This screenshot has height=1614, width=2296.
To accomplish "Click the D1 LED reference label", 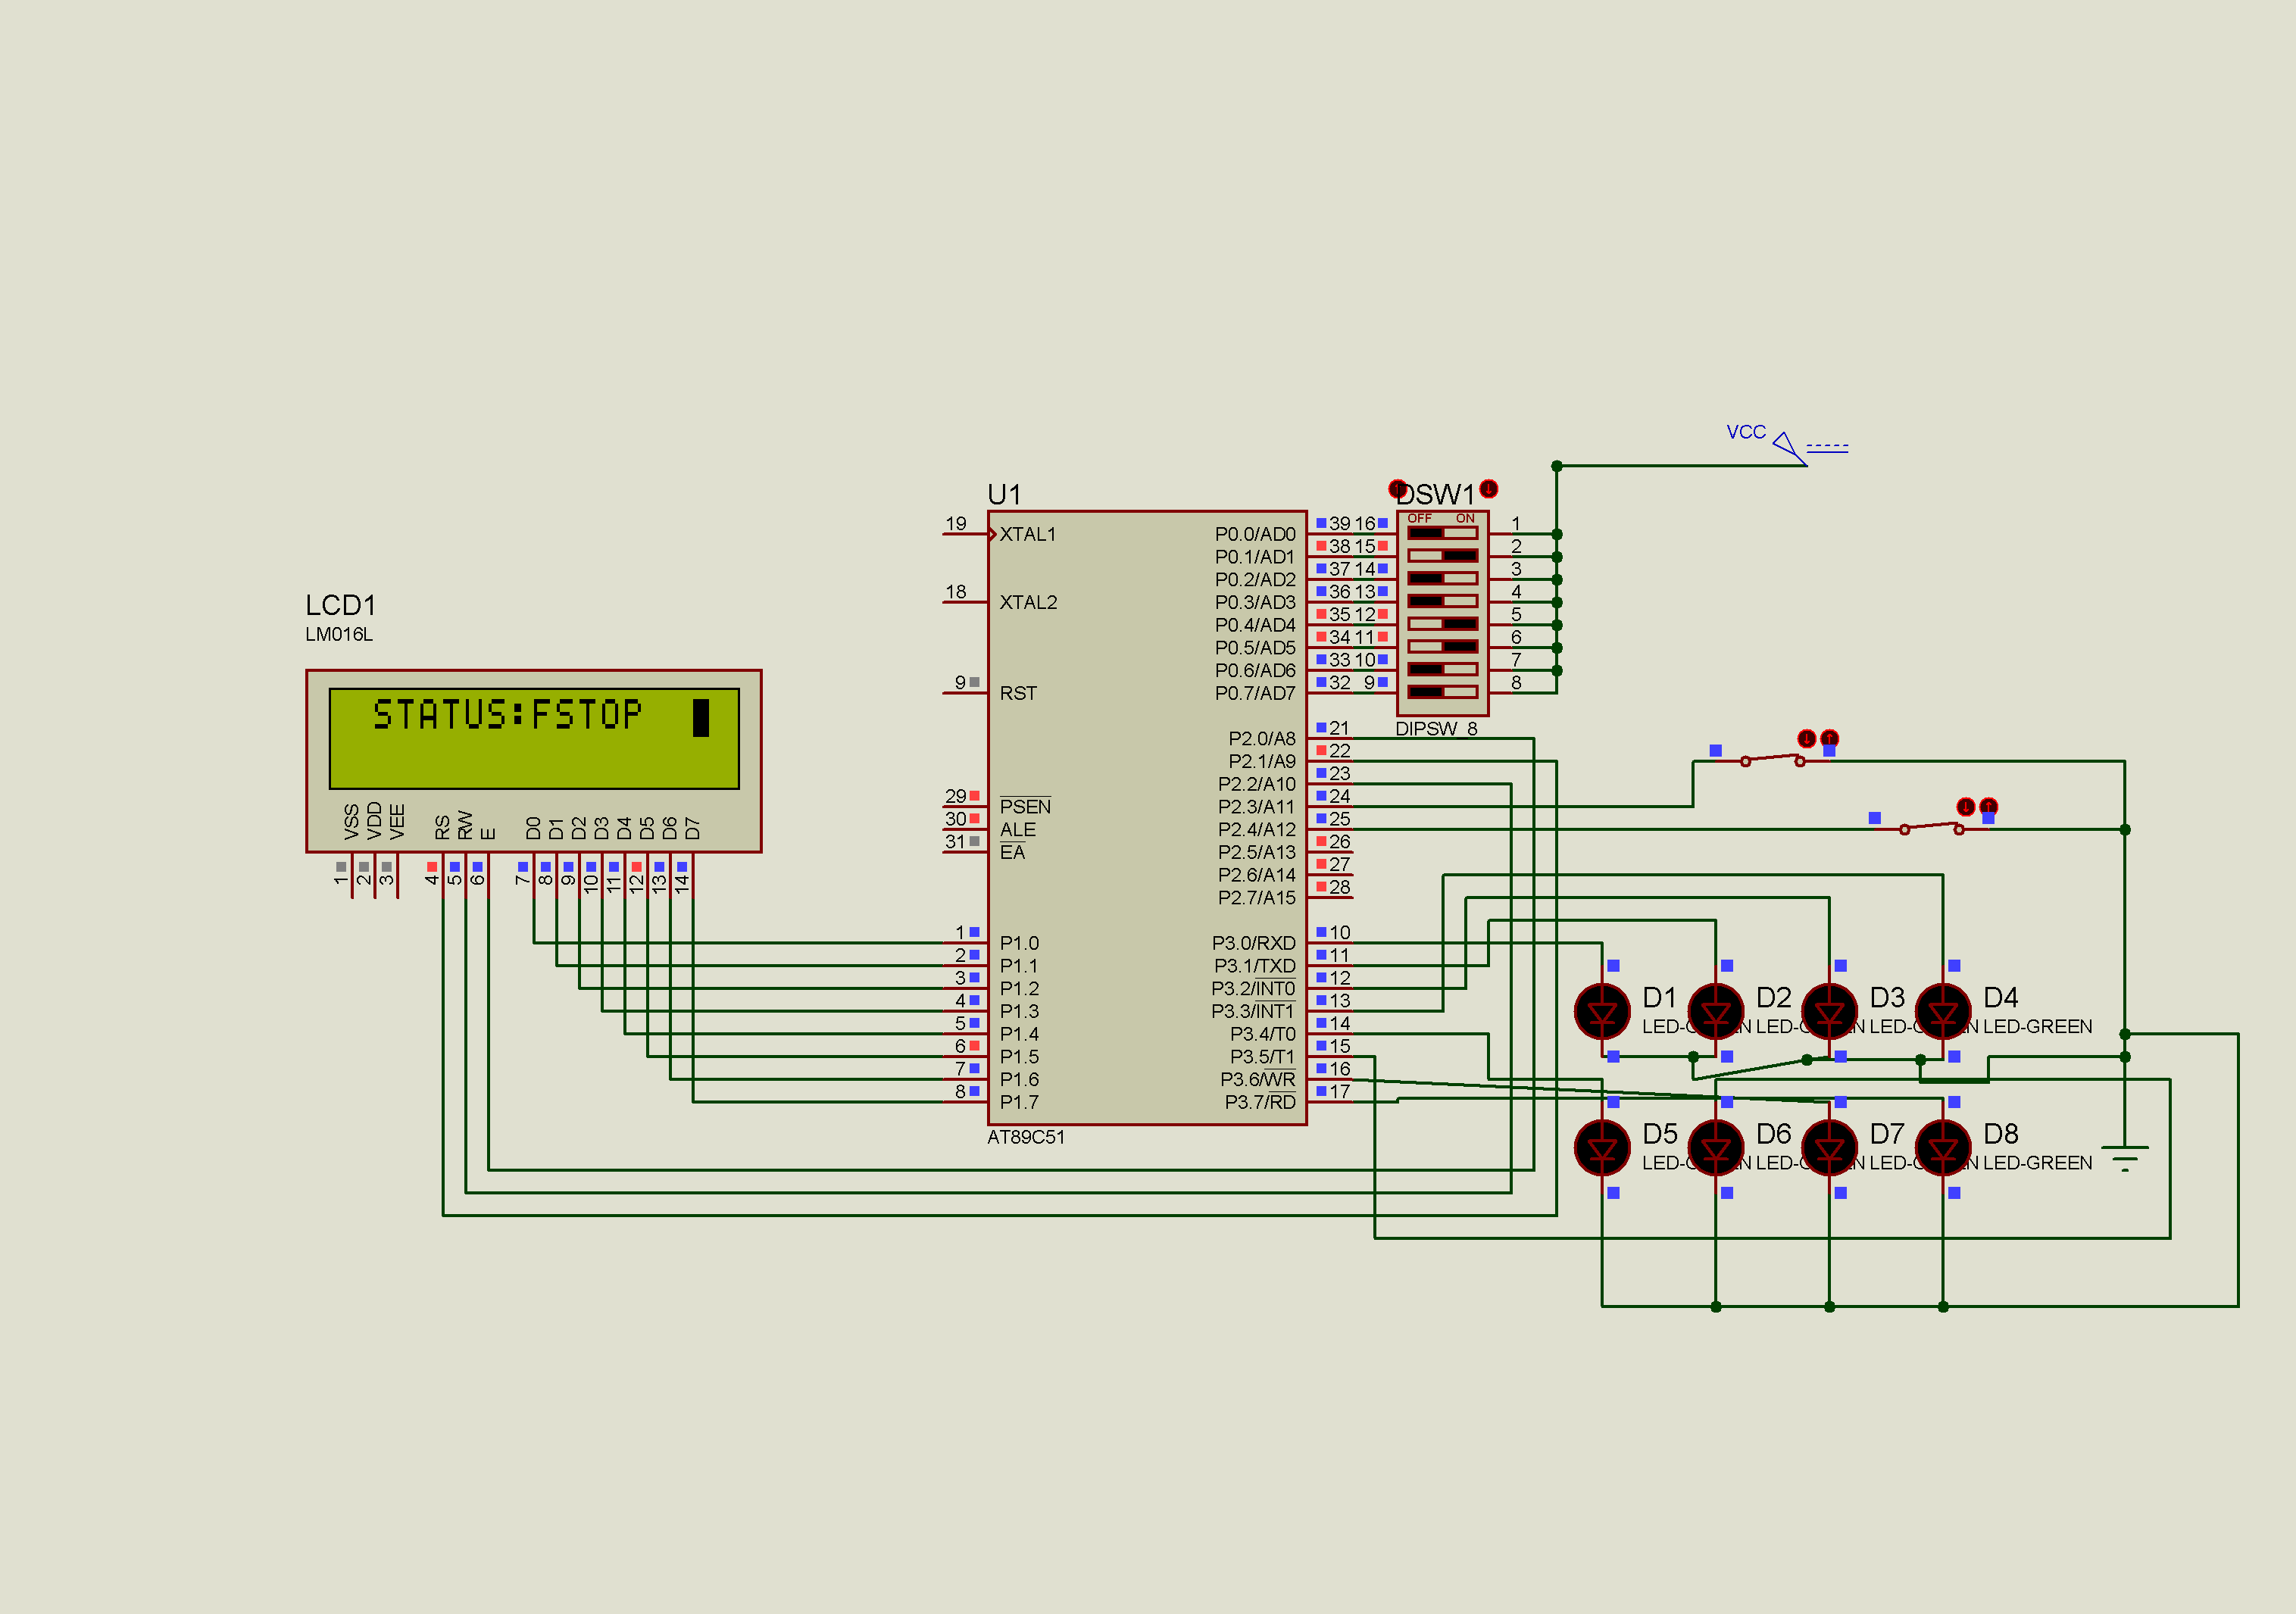I will [1660, 997].
